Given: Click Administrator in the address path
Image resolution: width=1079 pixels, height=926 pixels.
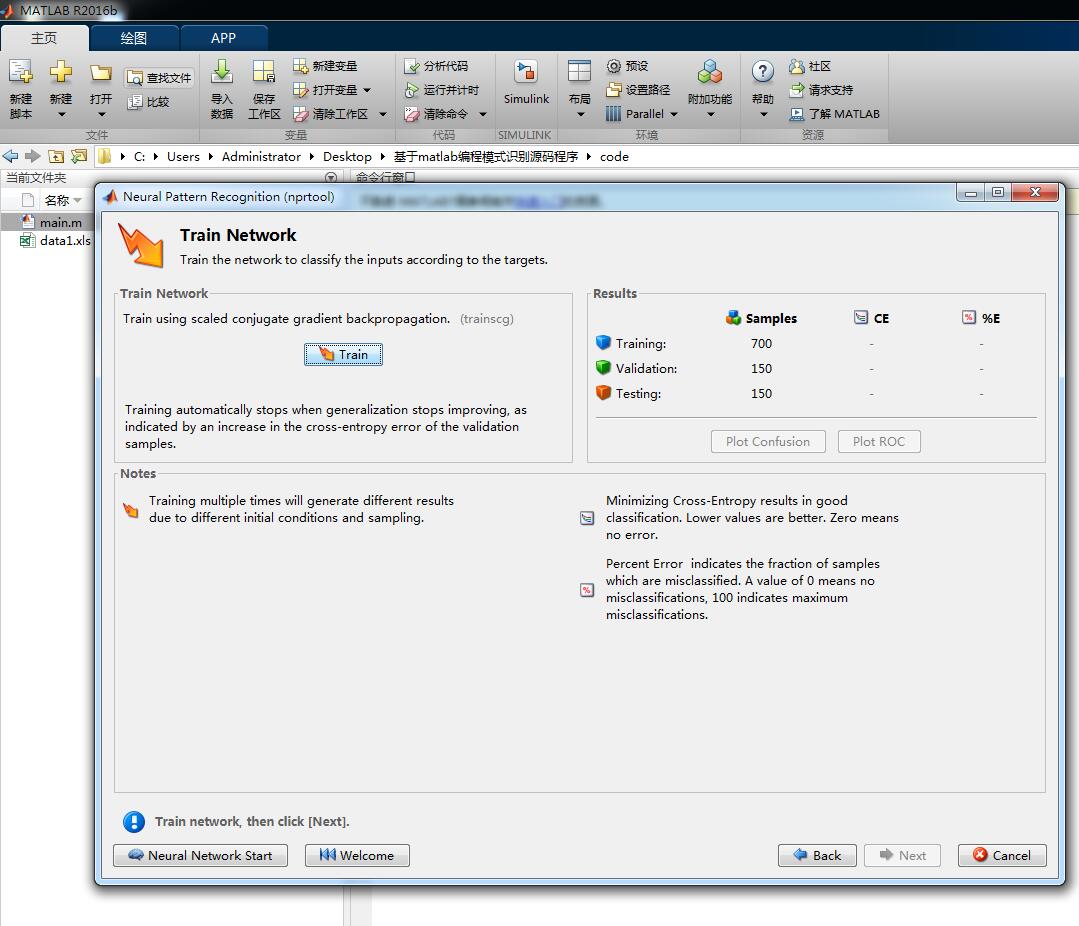Looking at the screenshot, I should 261,157.
